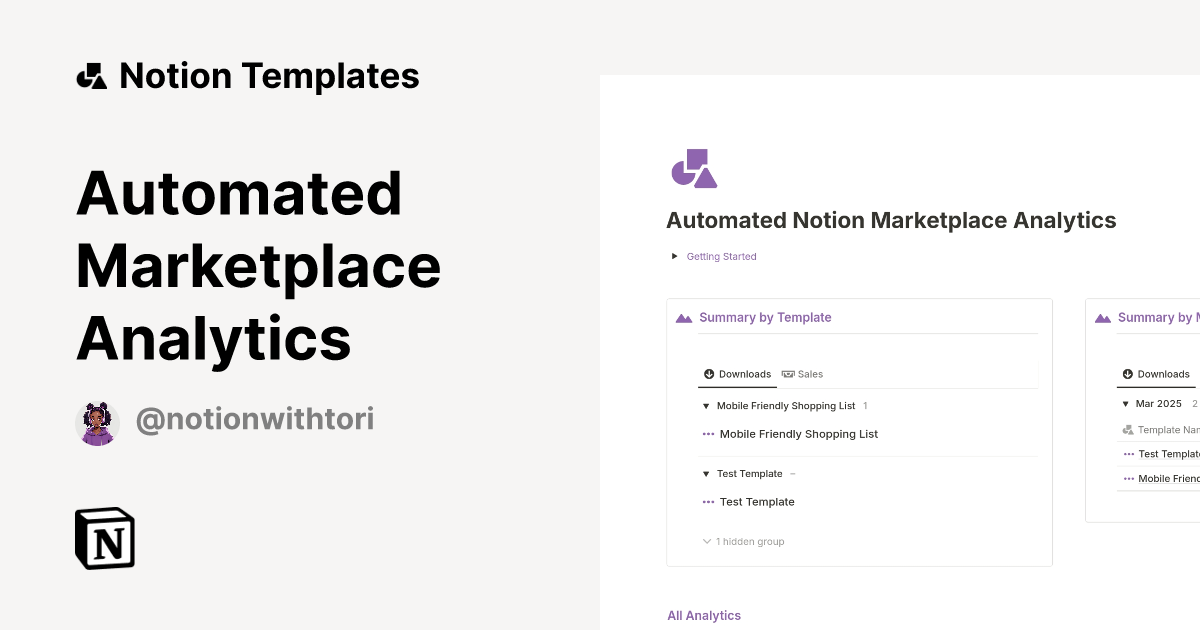Open the All Analytics link
This screenshot has width=1200, height=630.
coord(704,615)
